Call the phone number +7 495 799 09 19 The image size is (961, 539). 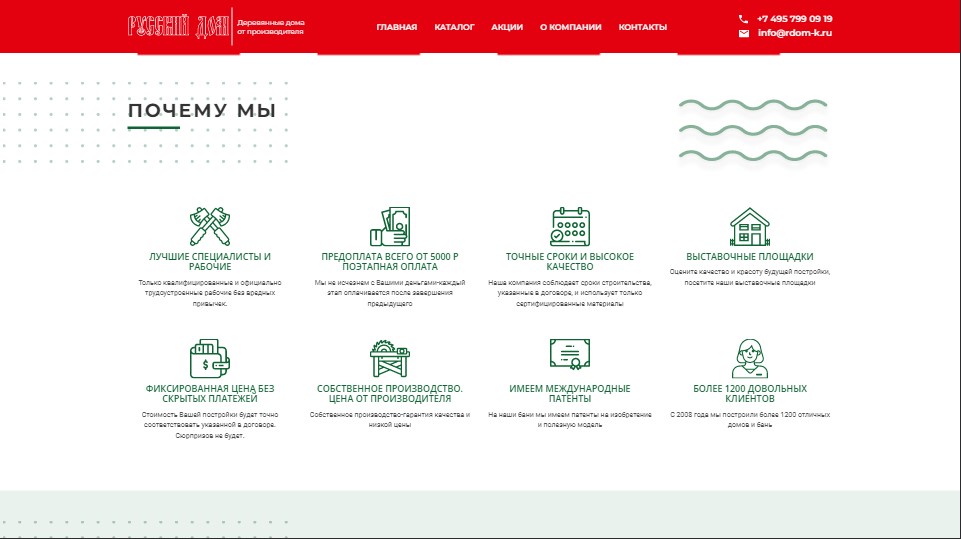(x=794, y=19)
